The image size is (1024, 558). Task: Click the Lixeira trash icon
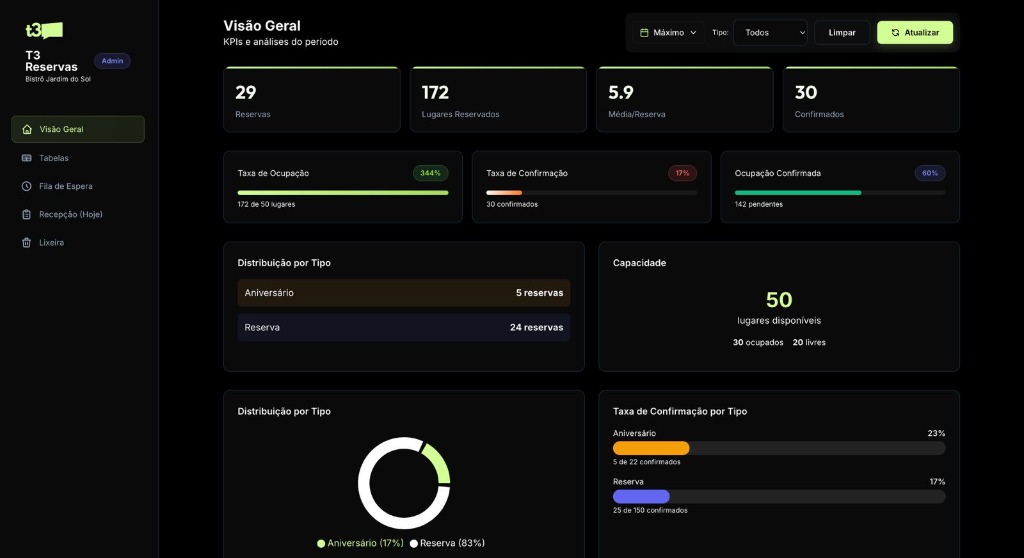click(x=27, y=242)
